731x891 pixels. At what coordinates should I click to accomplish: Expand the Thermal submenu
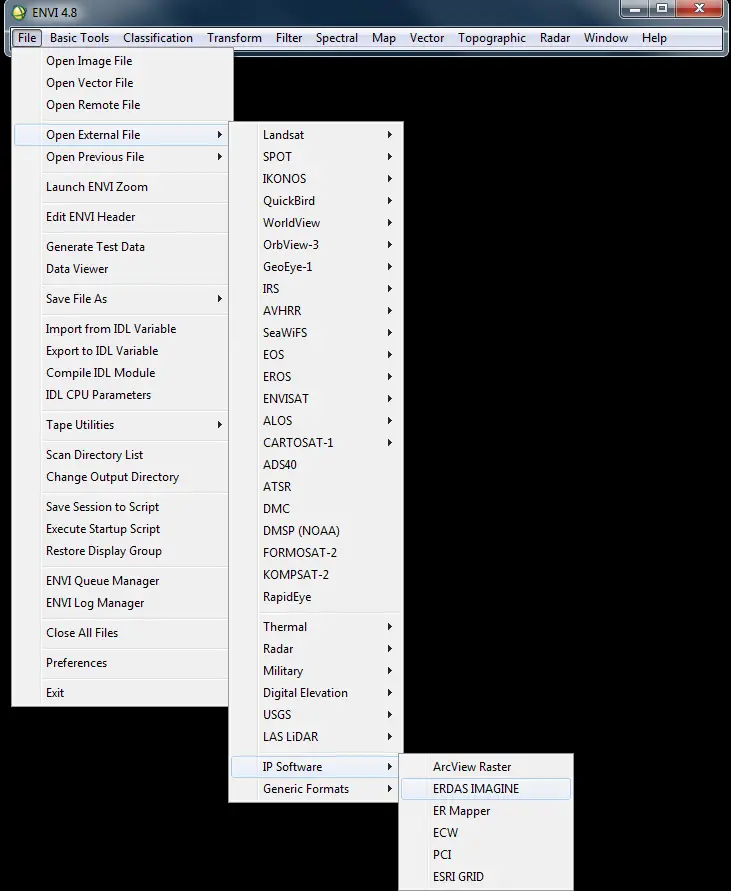(316, 627)
